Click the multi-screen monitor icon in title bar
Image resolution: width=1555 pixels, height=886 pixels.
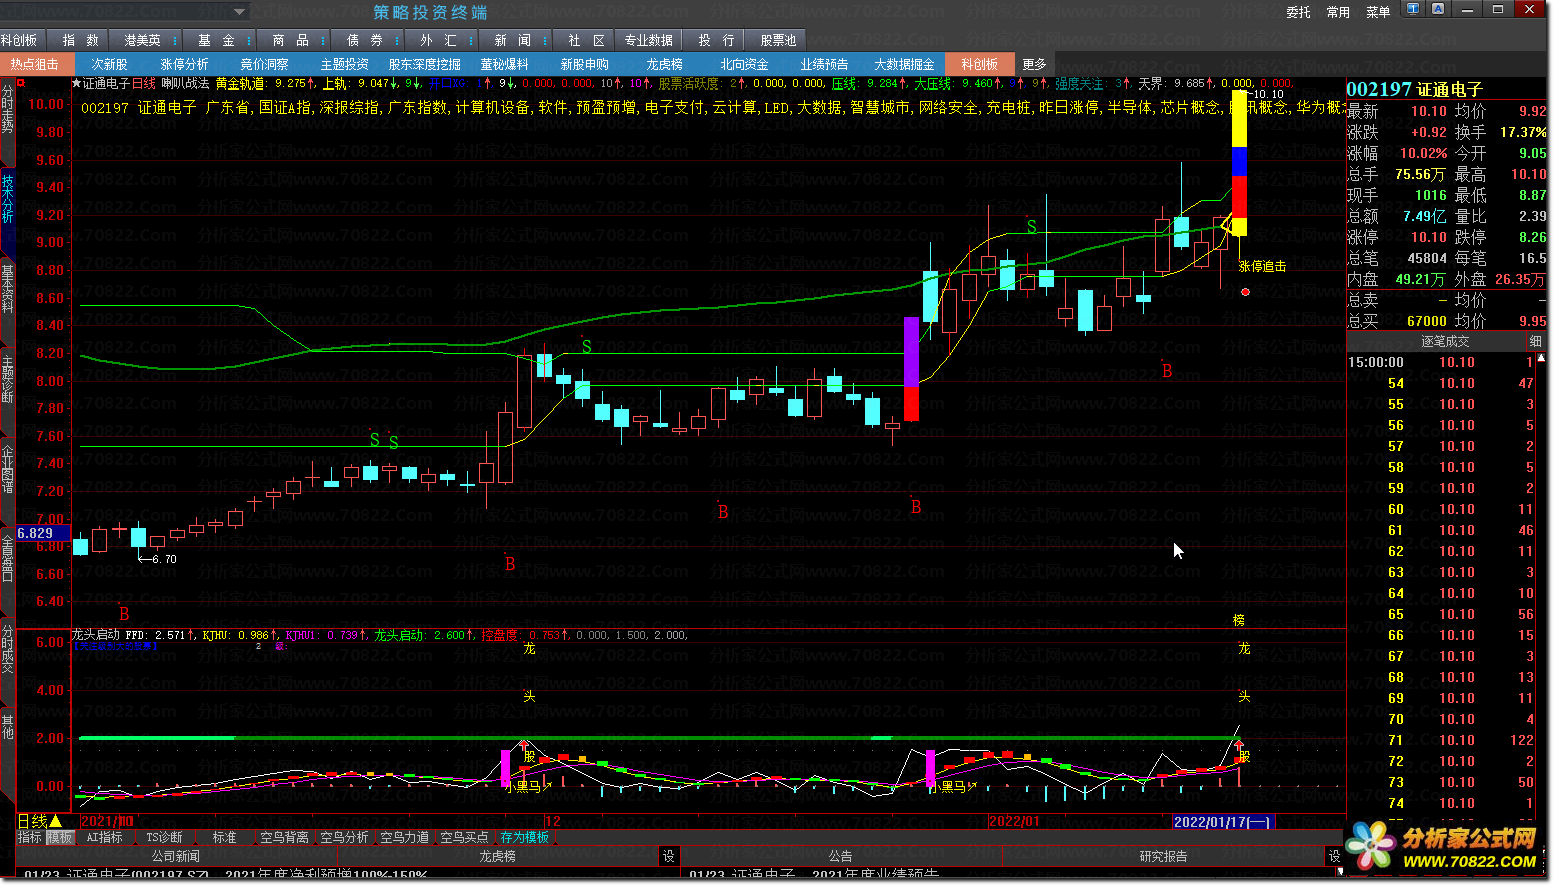pyautogui.click(x=1413, y=9)
